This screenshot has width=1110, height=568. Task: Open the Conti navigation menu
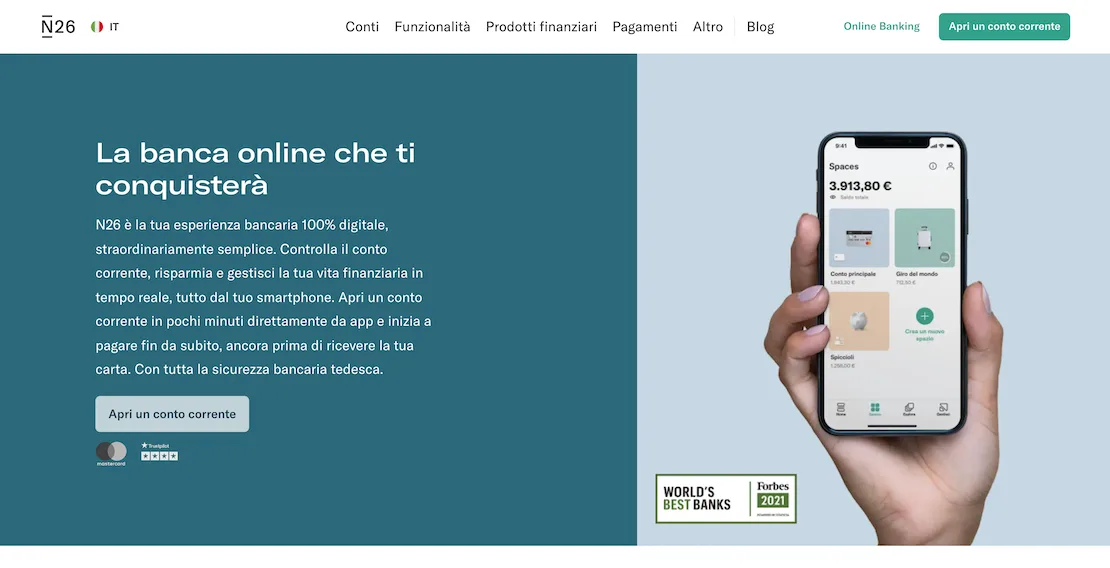pyautogui.click(x=362, y=27)
